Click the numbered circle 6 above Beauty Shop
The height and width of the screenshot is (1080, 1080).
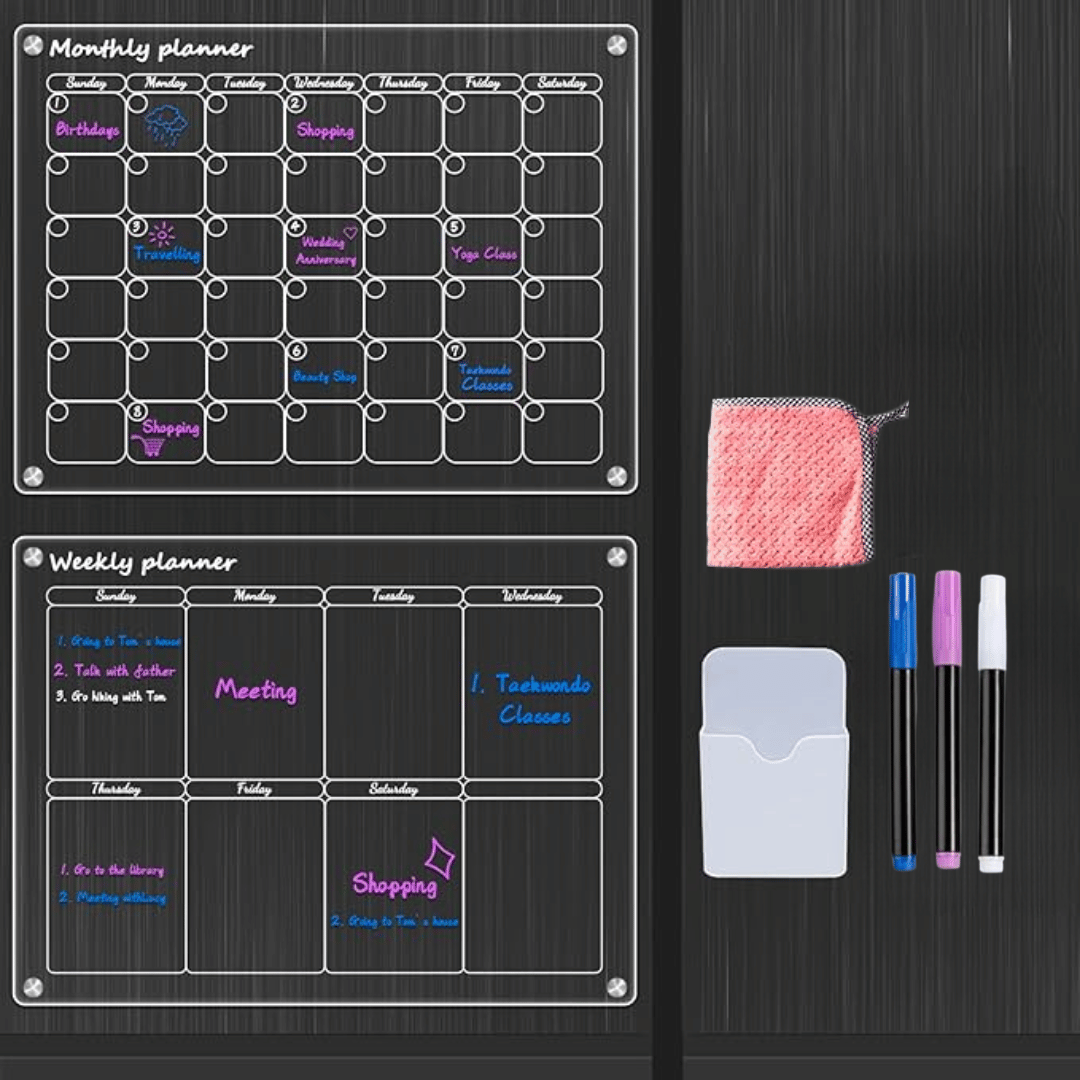click(x=297, y=350)
